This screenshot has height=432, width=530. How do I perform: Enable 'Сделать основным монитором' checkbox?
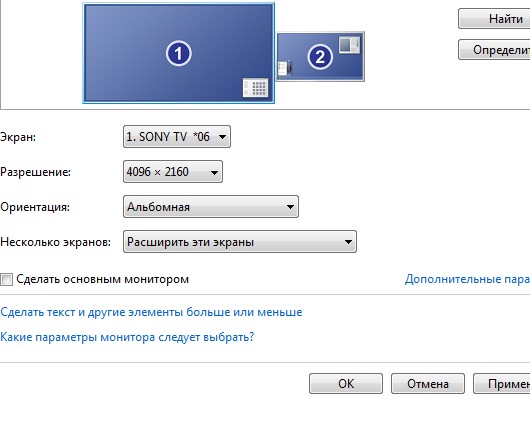[x=6, y=280]
